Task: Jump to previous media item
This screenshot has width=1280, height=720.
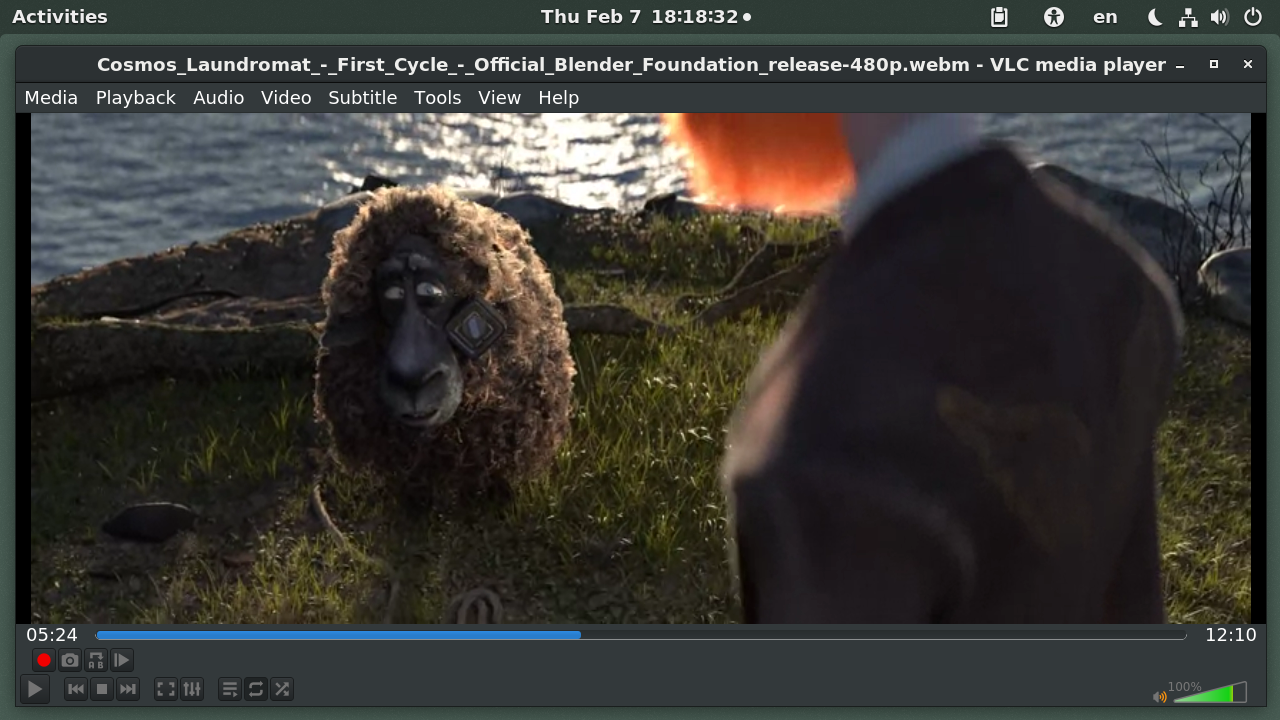Action: pyautogui.click(x=75, y=688)
